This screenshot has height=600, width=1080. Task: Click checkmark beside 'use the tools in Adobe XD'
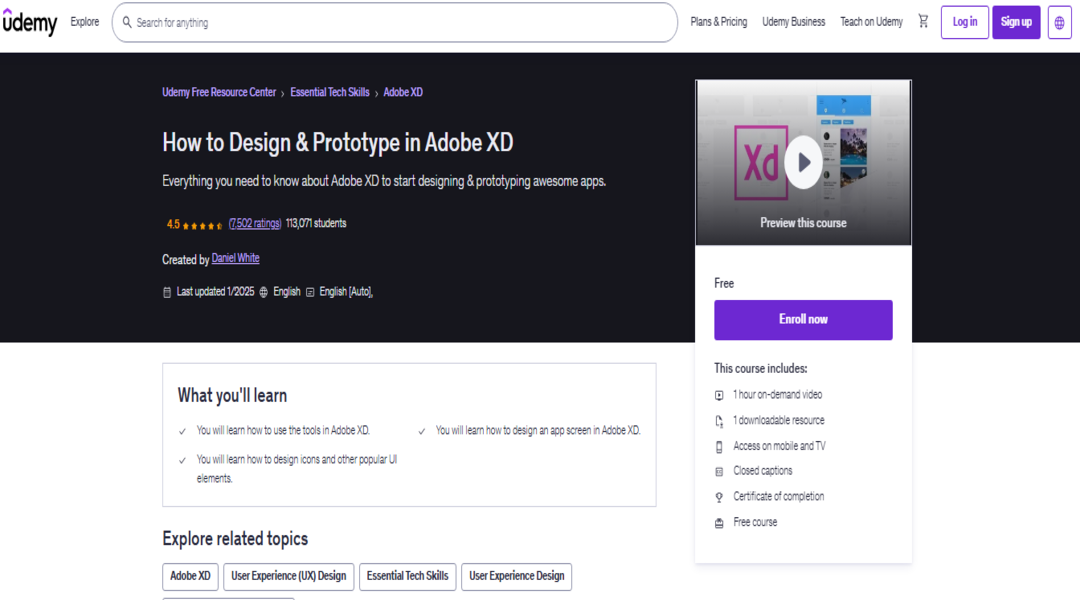point(183,431)
